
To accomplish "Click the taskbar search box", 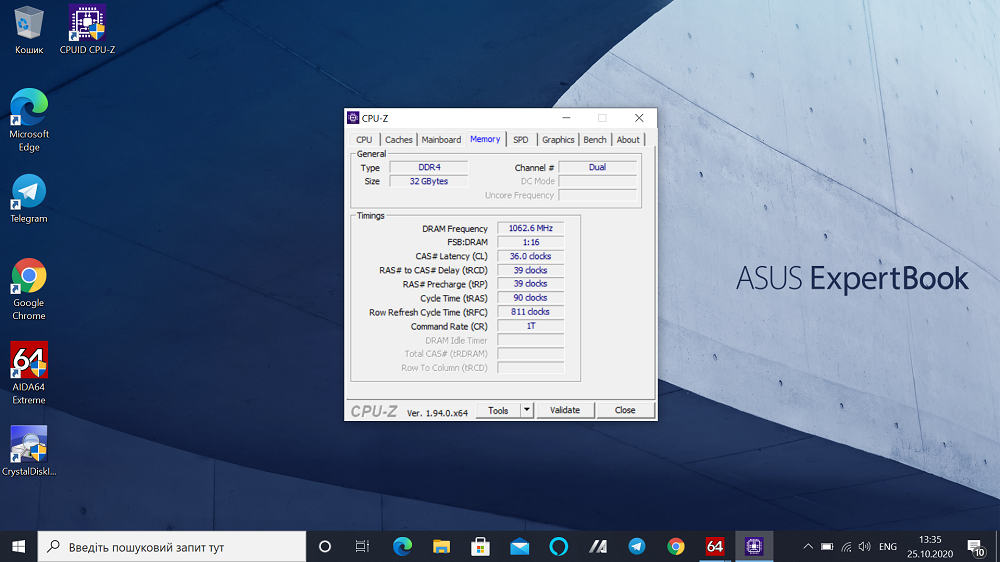I will pyautogui.click(x=172, y=547).
